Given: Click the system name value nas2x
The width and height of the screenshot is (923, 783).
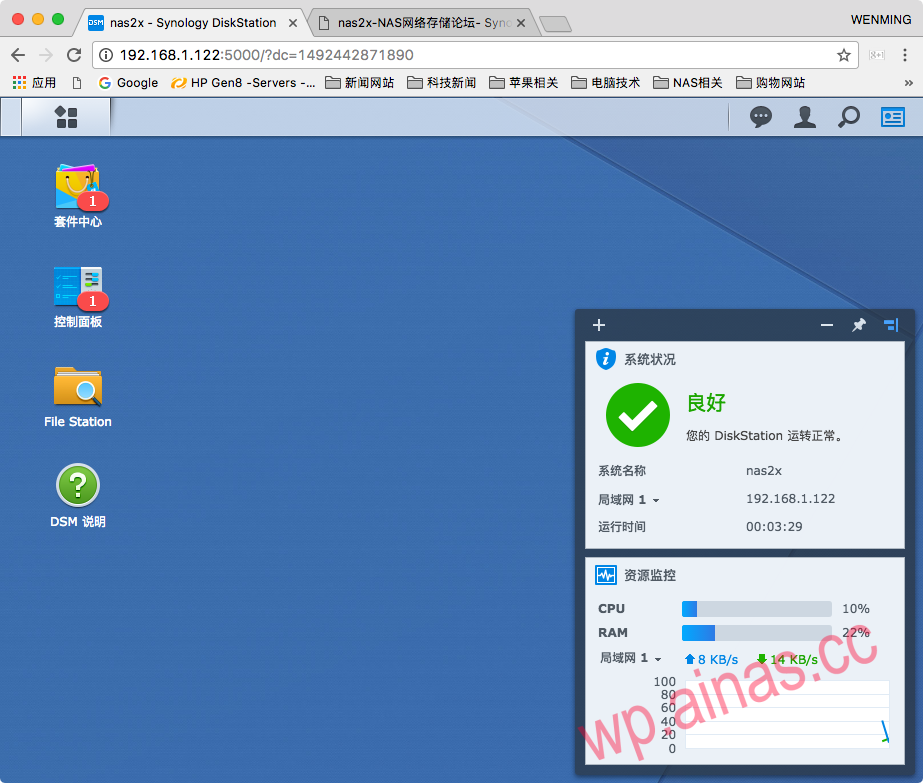Looking at the screenshot, I should (x=763, y=471).
